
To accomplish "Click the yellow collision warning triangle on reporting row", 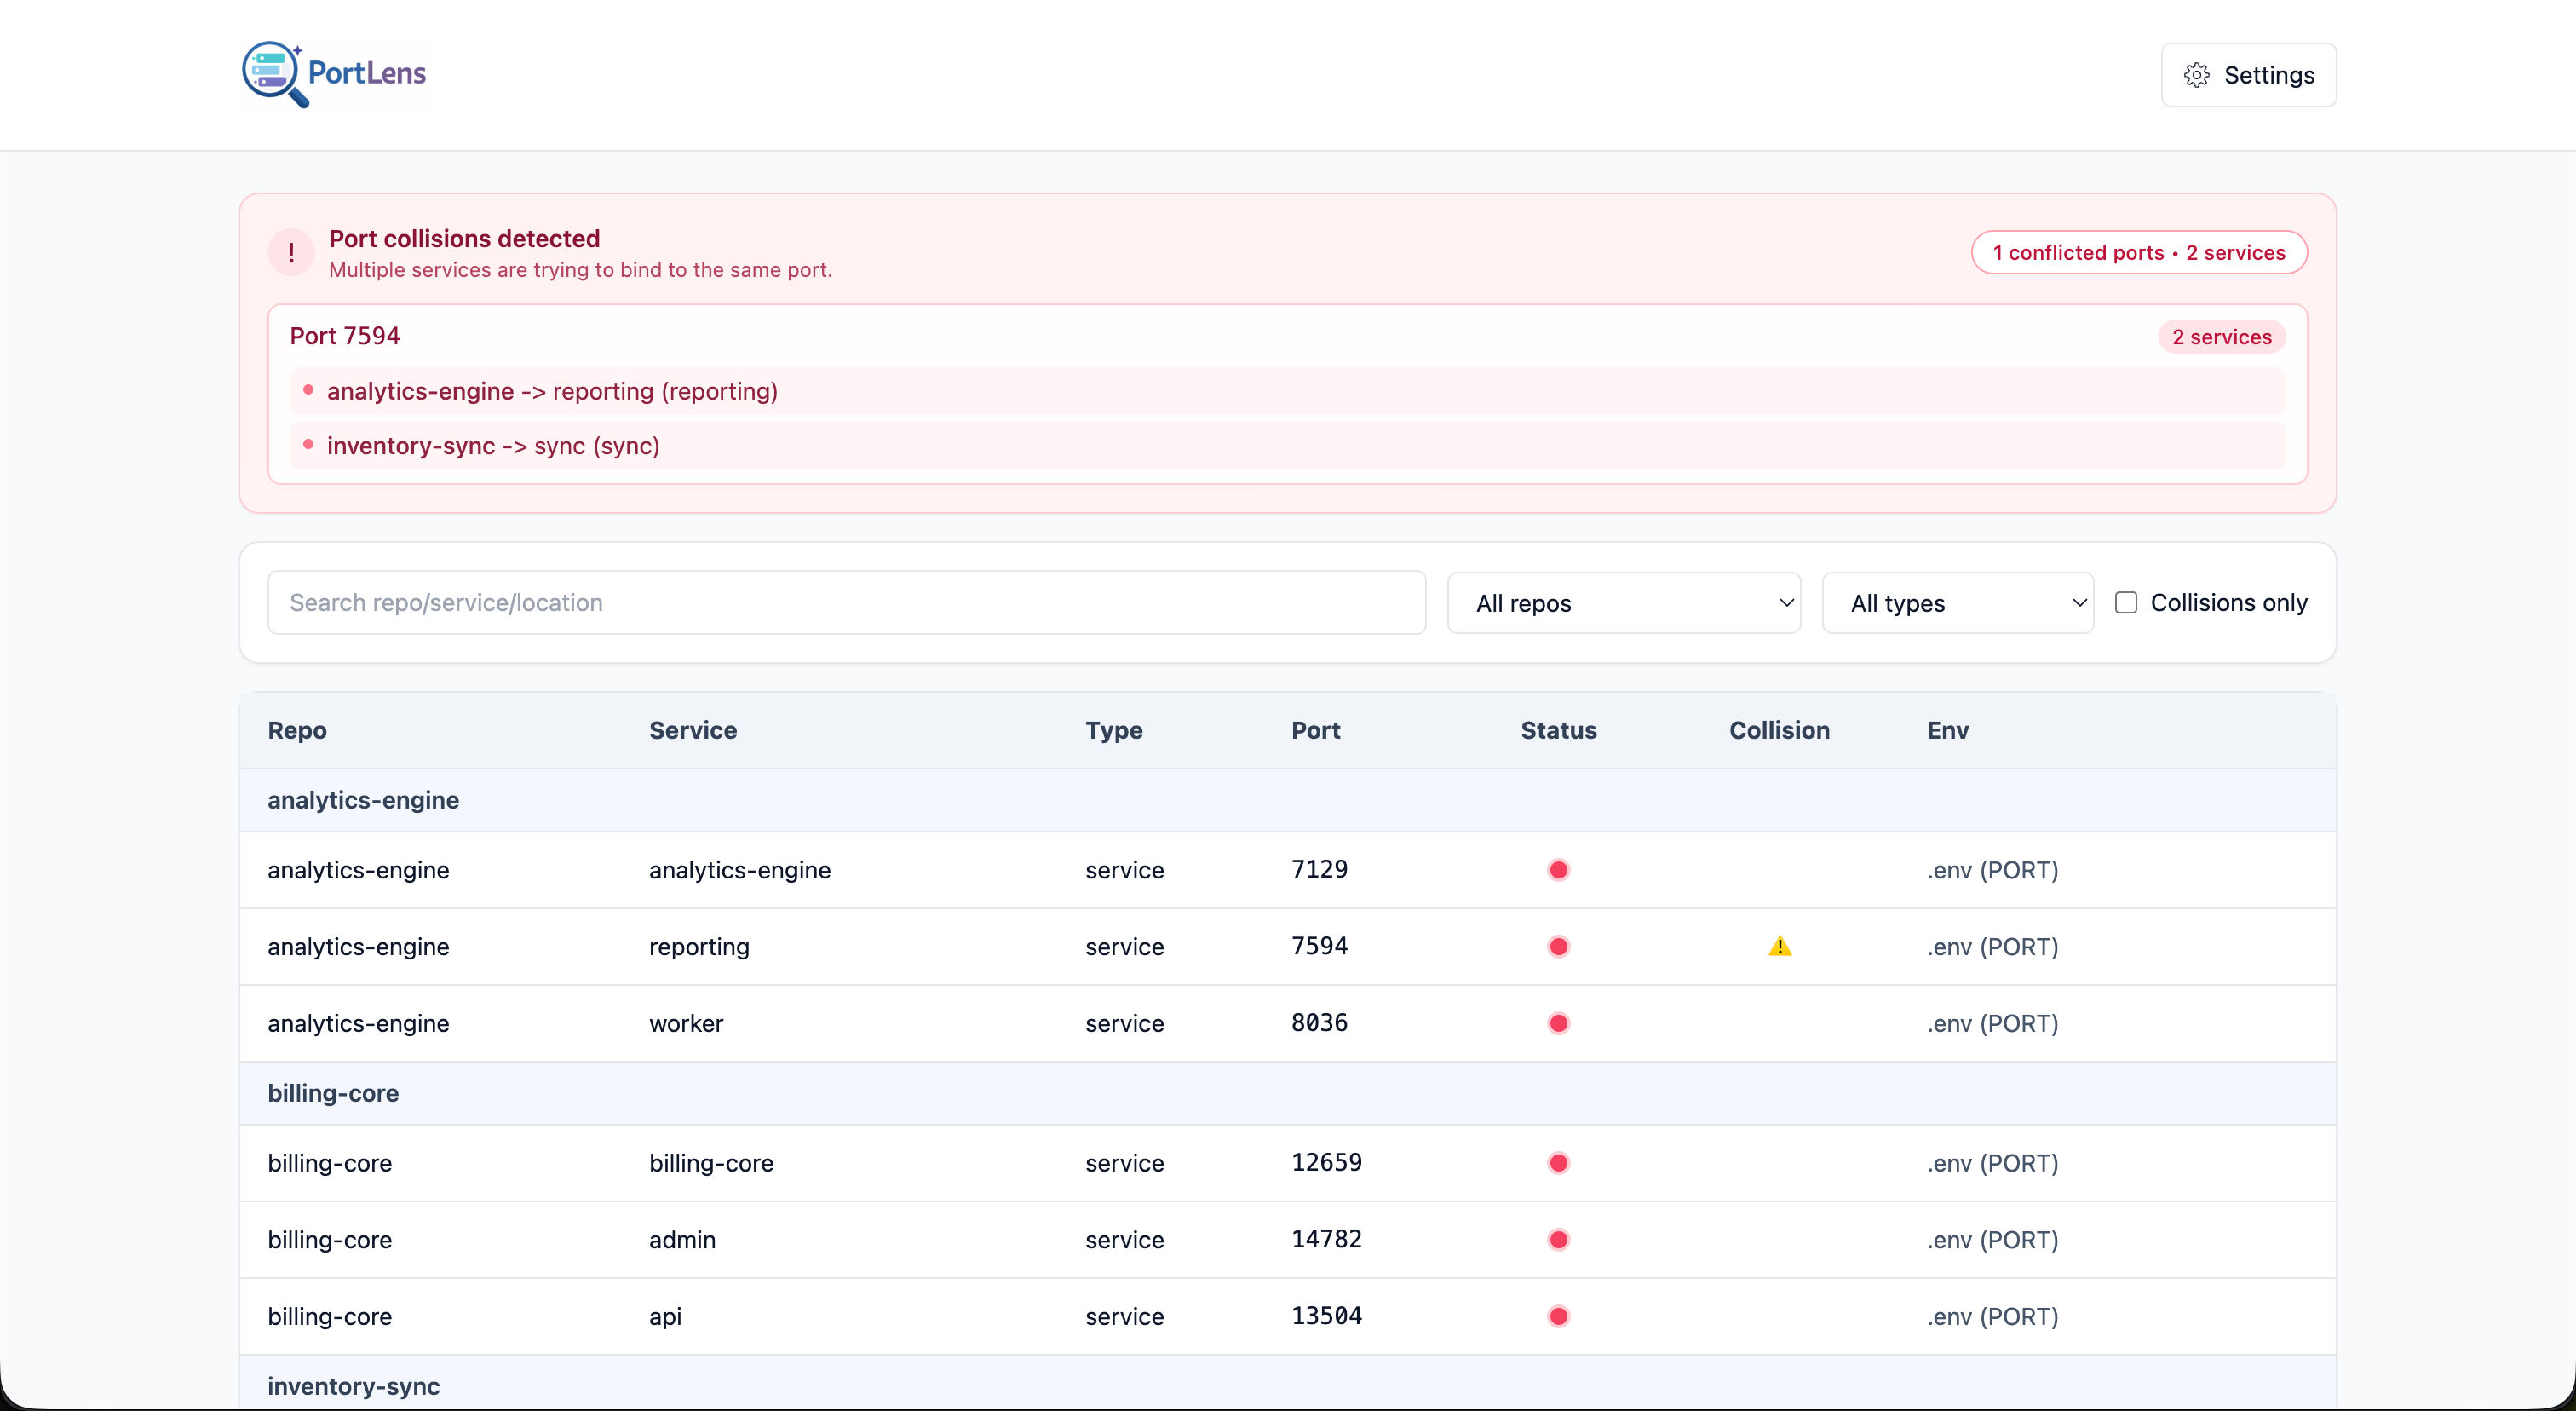I will click(x=1780, y=946).
